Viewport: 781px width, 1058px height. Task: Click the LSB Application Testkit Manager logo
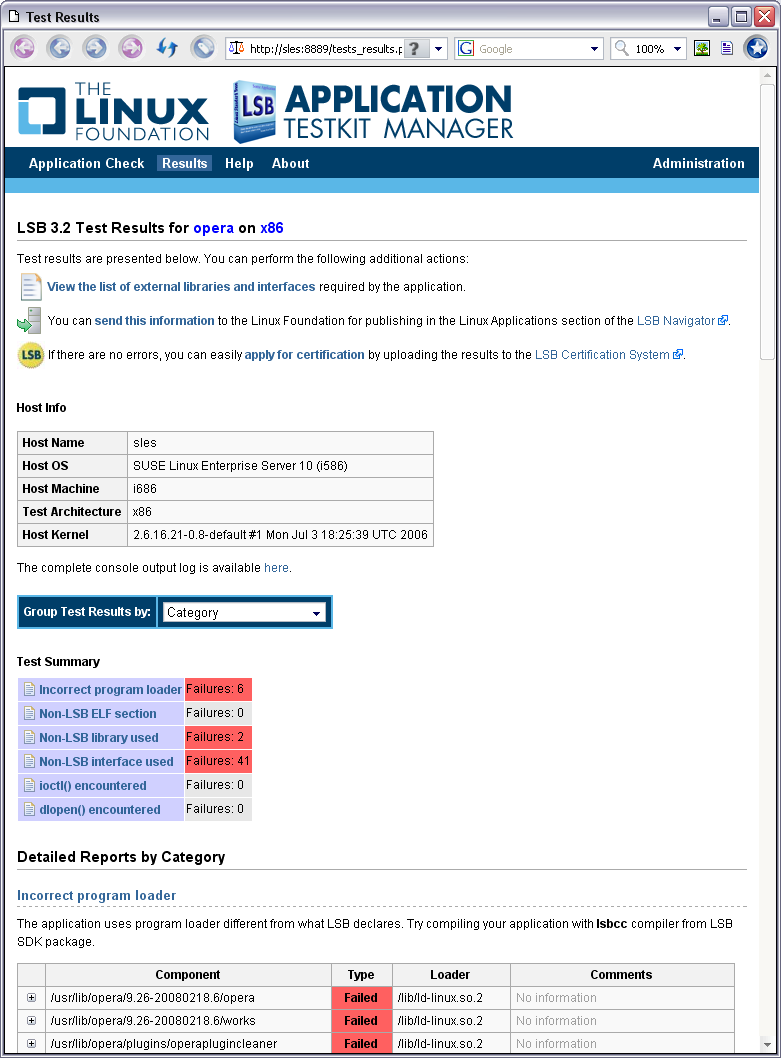point(373,111)
